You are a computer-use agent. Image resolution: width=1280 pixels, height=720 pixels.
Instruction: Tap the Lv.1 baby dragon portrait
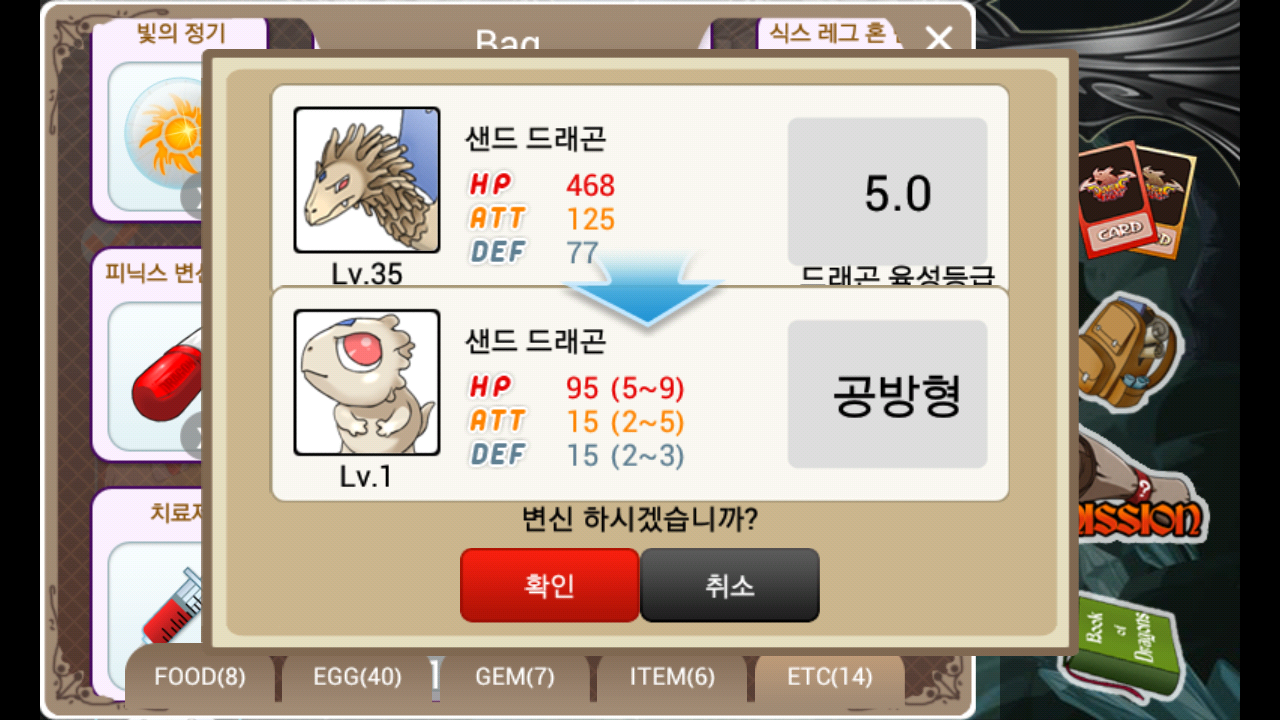pyautogui.click(x=367, y=382)
